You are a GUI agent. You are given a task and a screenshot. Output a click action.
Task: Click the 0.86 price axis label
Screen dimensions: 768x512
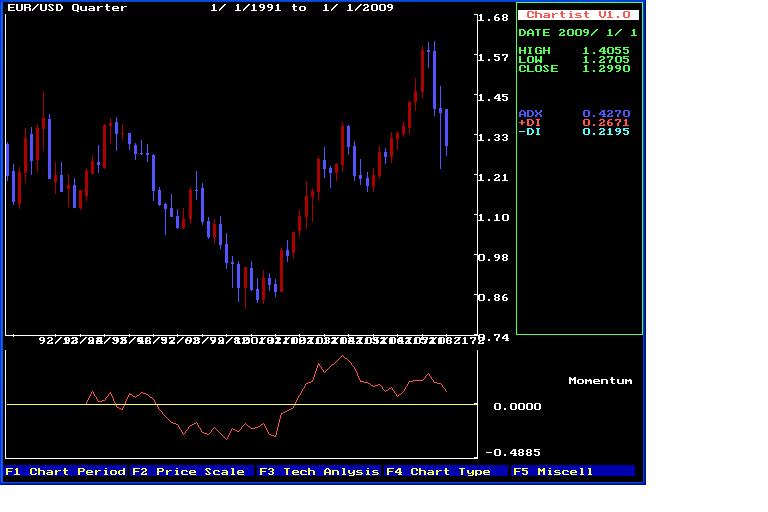(493, 297)
